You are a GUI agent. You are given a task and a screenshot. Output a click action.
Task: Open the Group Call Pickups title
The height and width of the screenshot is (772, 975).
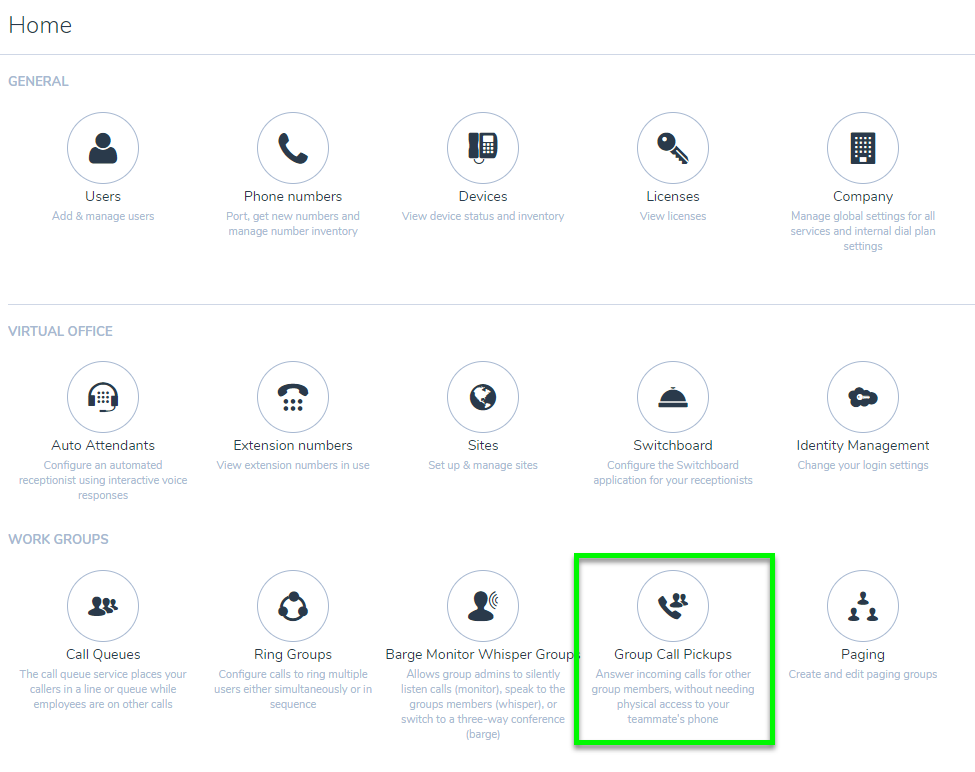click(673, 655)
